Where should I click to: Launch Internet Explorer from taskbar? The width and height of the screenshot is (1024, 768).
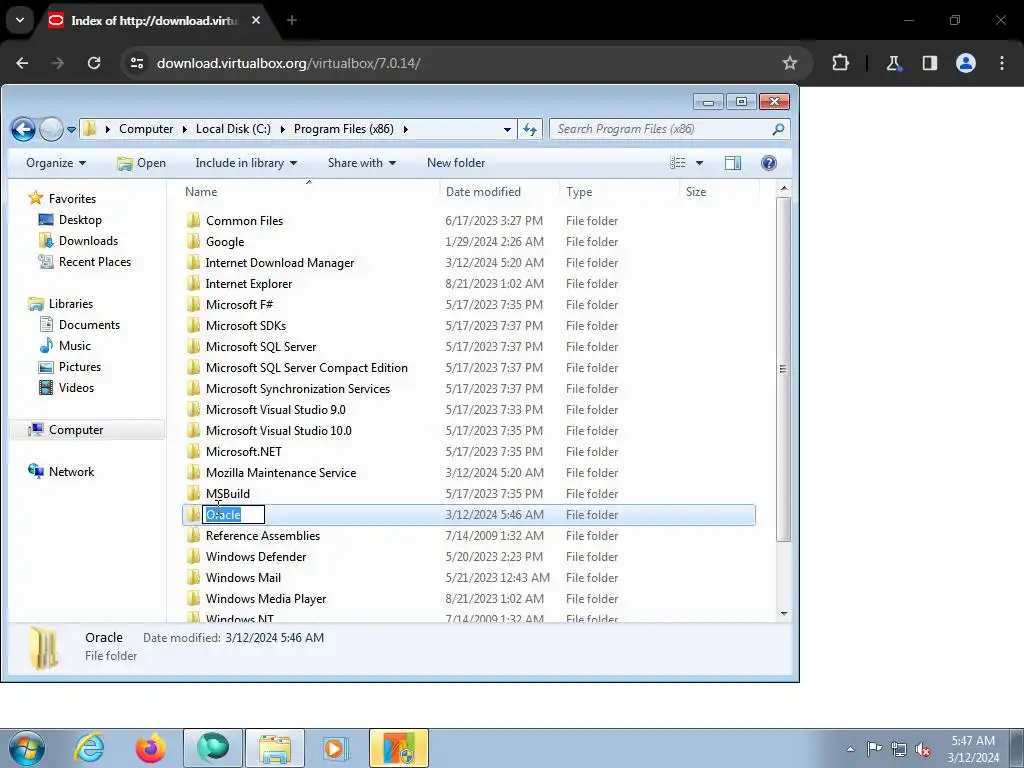point(89,748)
